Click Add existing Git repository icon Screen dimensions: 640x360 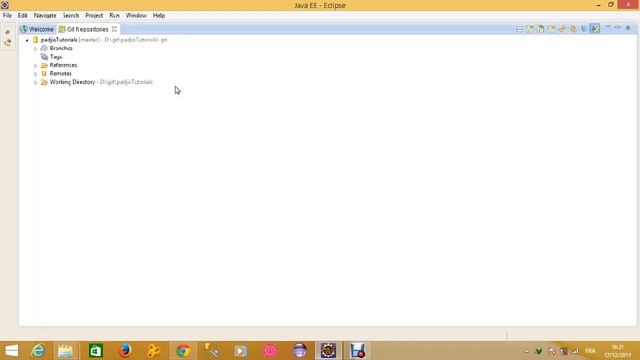pyautogui.click(x=530, y=29)
